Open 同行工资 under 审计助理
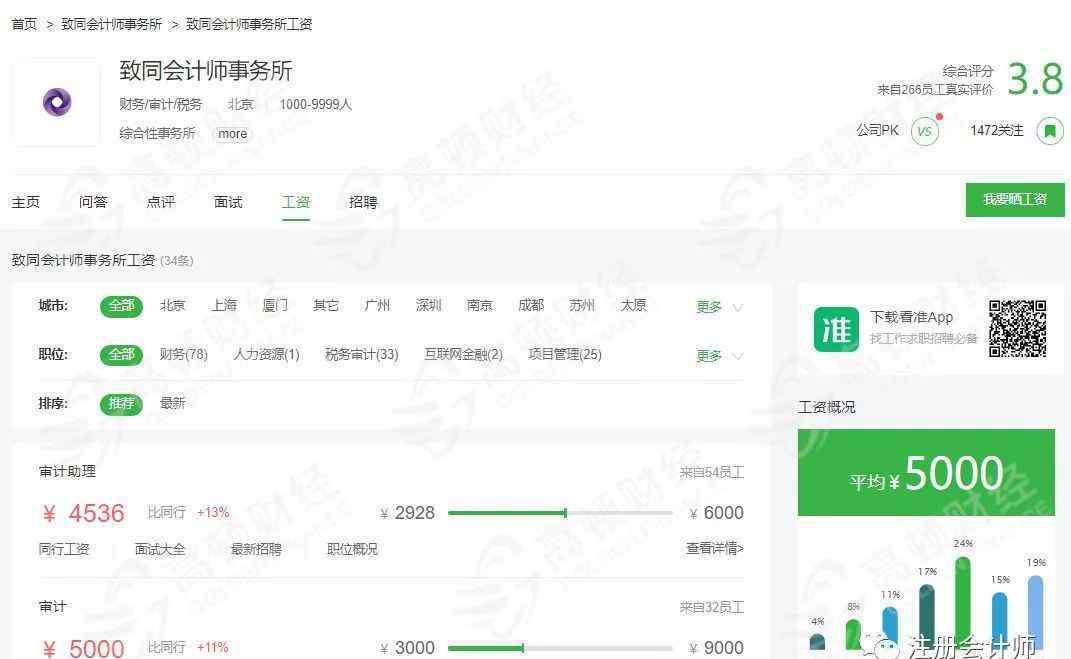 coord(64,549)
